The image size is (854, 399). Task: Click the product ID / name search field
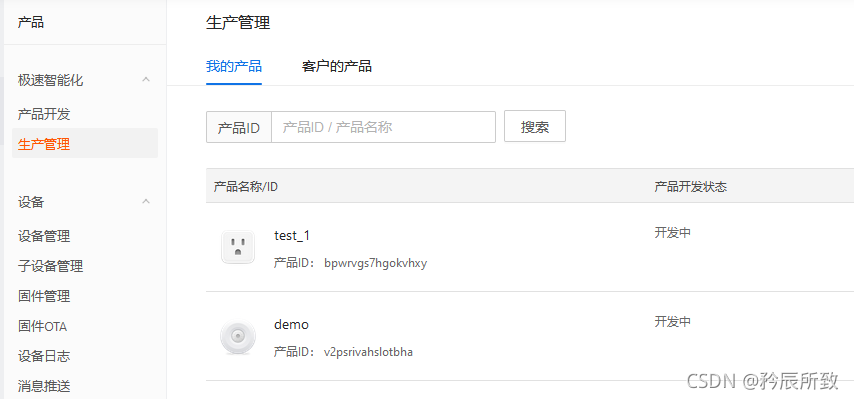click(383, 127)
